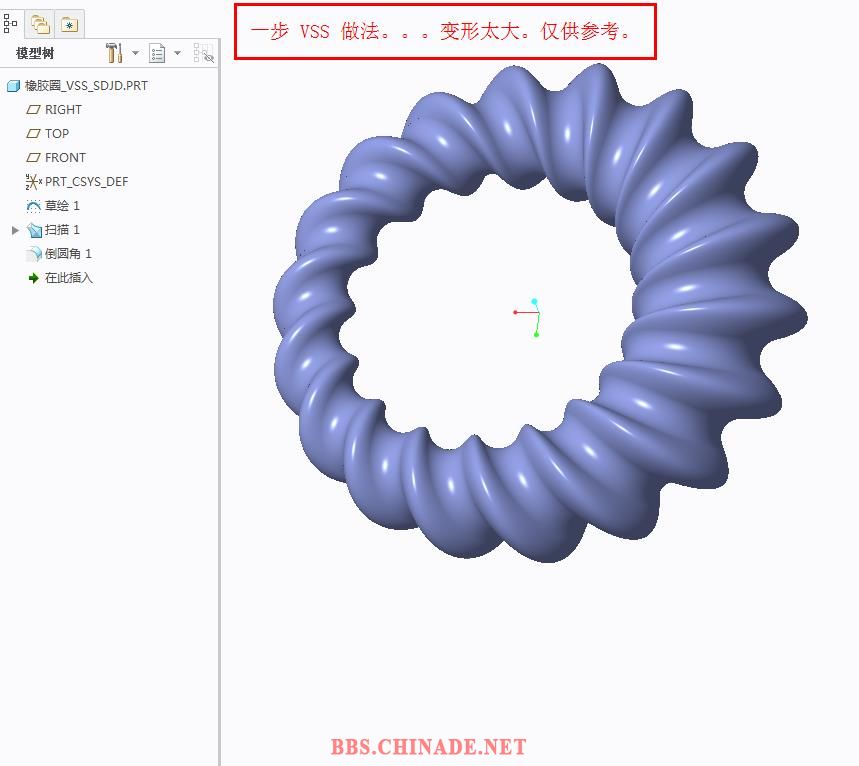Click the 模型树 panel title
The width and height of the screenshot is (859, 766).
[x=35, y=53]
